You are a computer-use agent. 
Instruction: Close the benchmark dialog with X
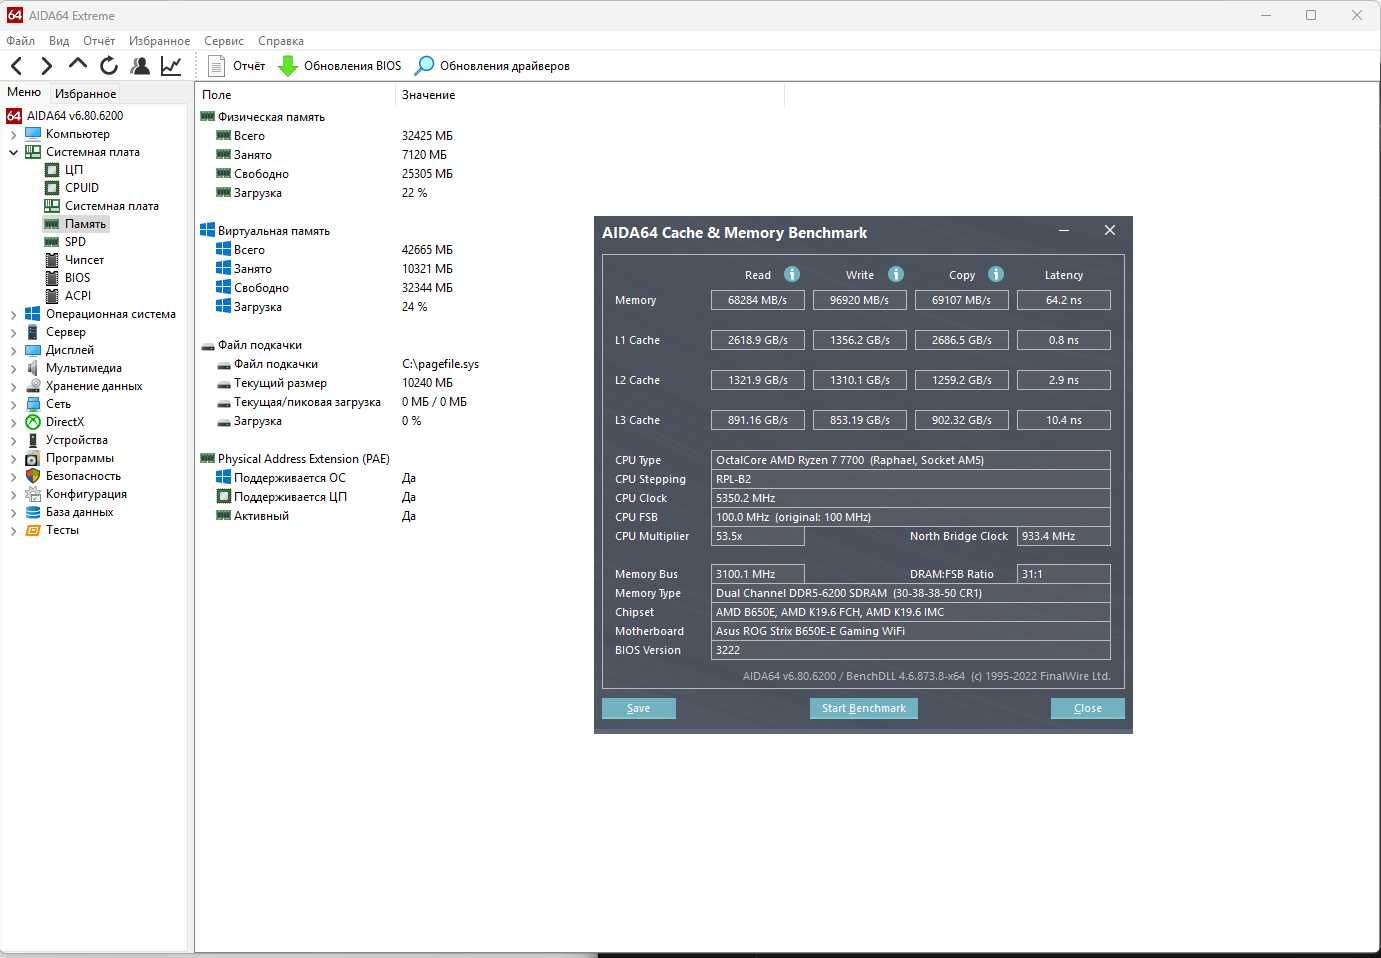pyautogui.click(x=1110, y=230)
